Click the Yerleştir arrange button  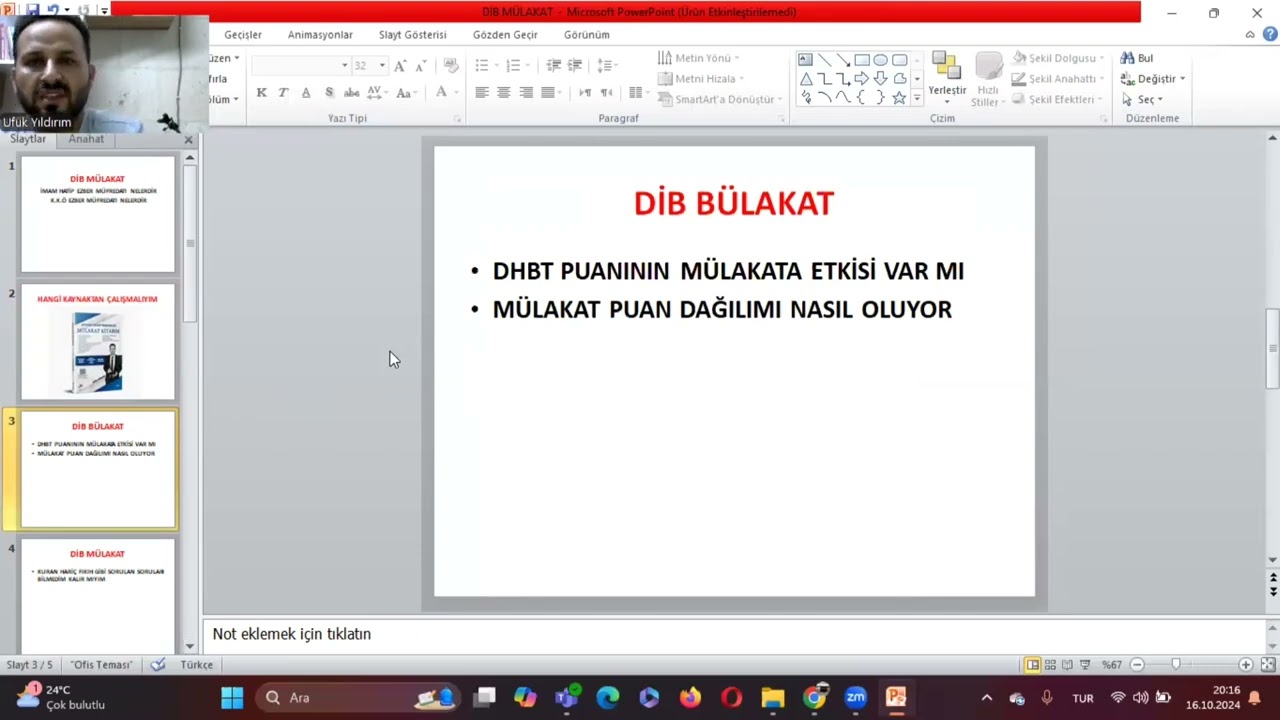pyautogui.click(x=947, y=78)
